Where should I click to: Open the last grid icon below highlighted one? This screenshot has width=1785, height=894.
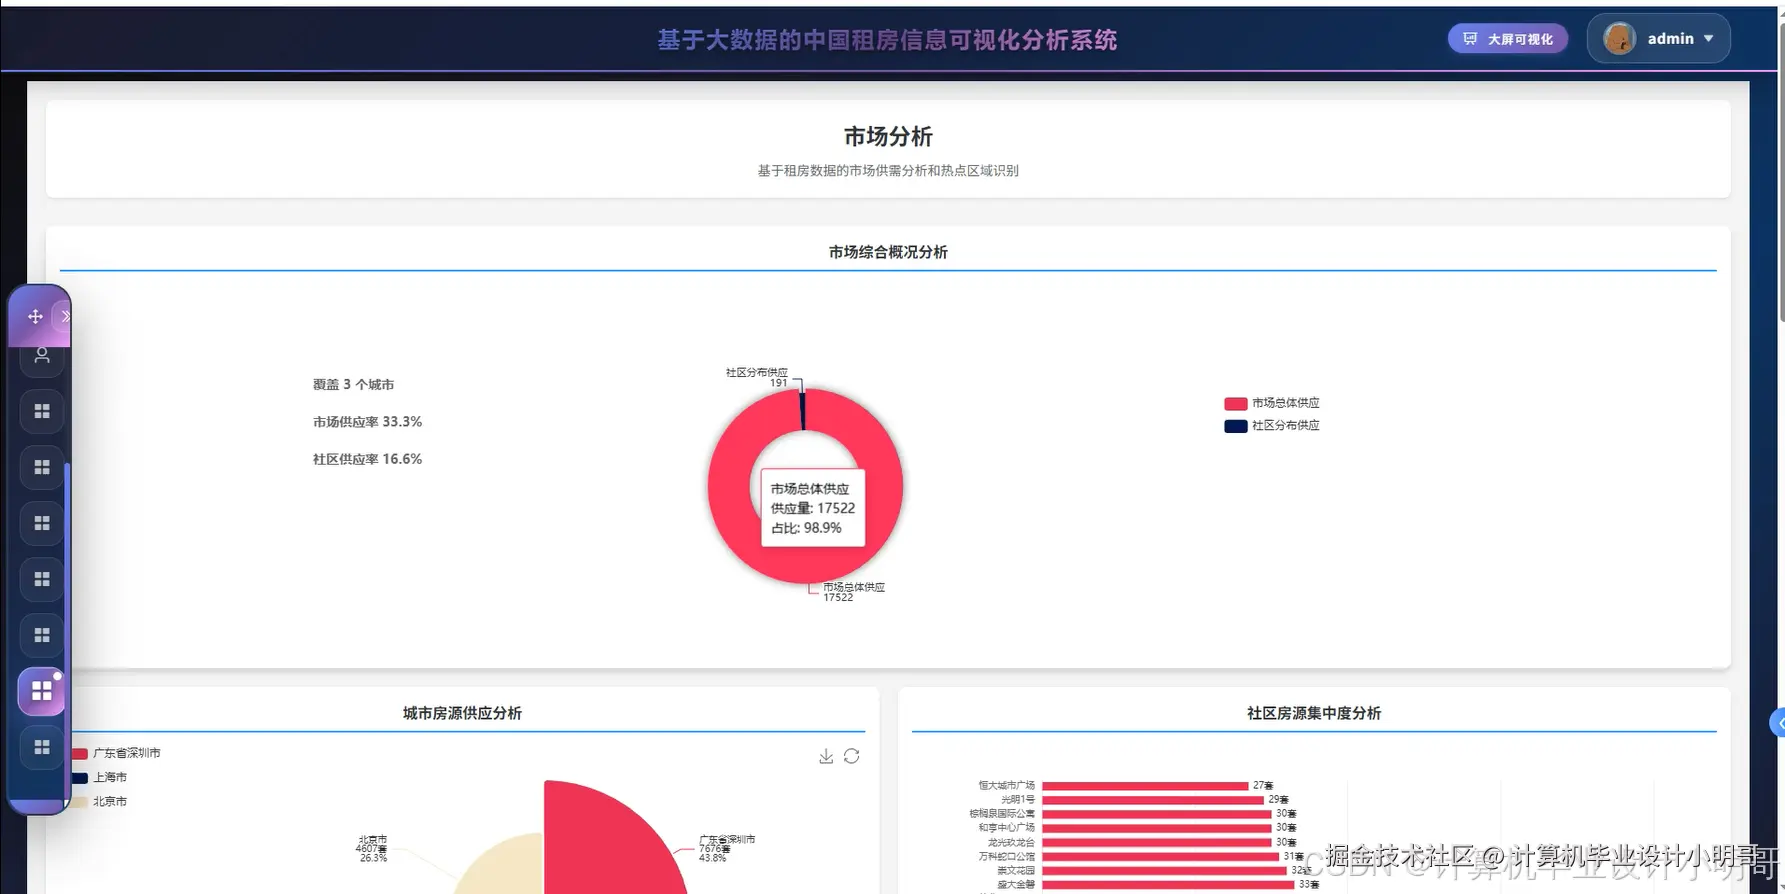pos(42,747)
